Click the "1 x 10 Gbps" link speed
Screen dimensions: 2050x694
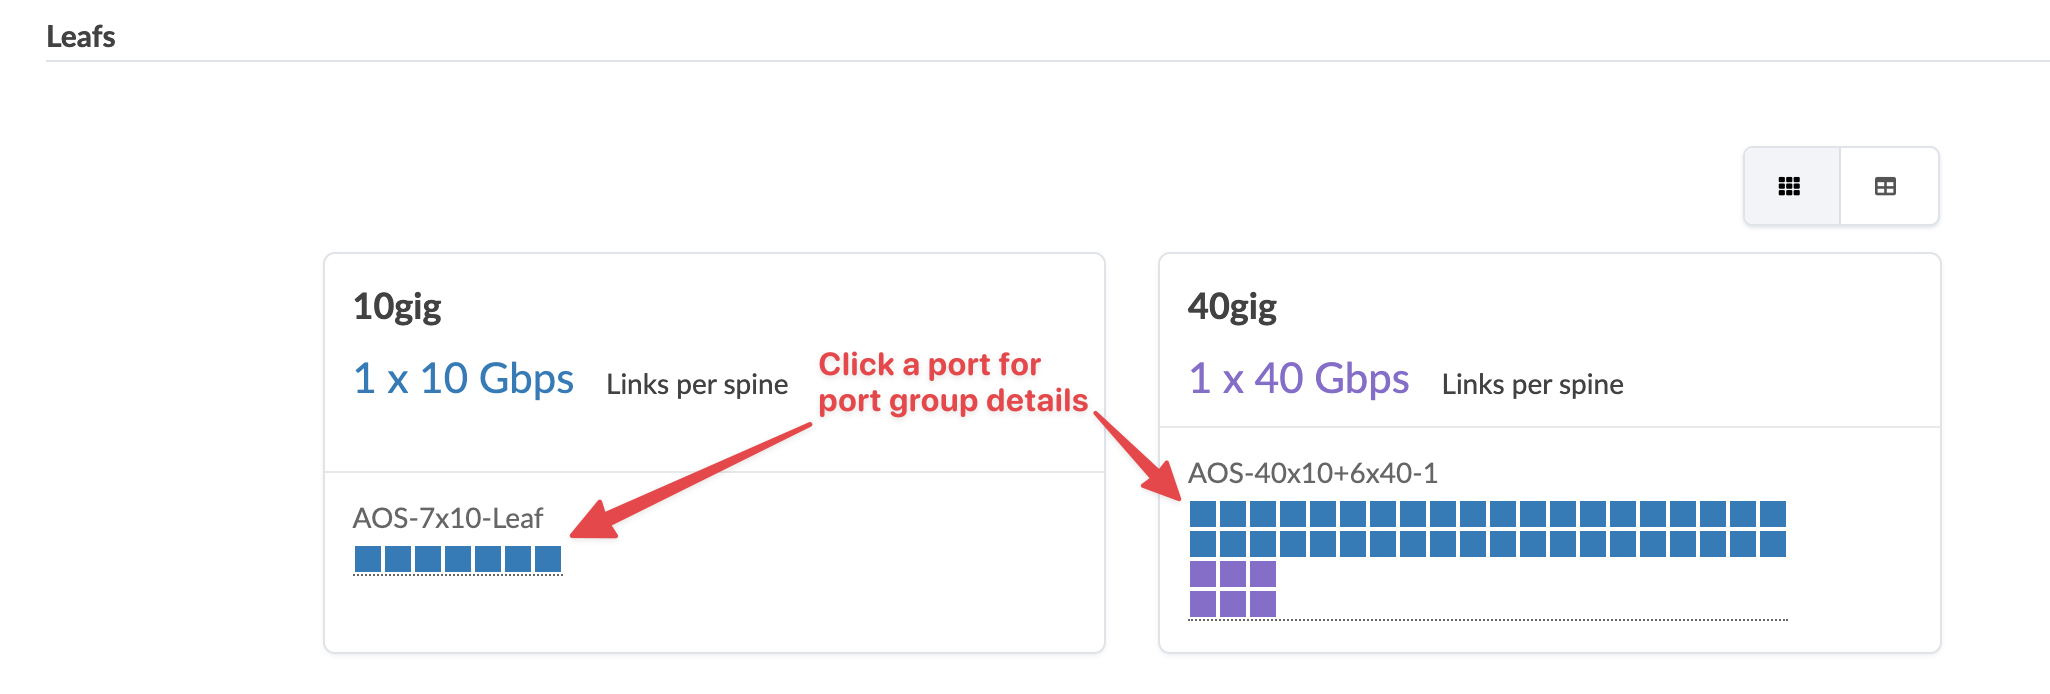coord(463,379)
